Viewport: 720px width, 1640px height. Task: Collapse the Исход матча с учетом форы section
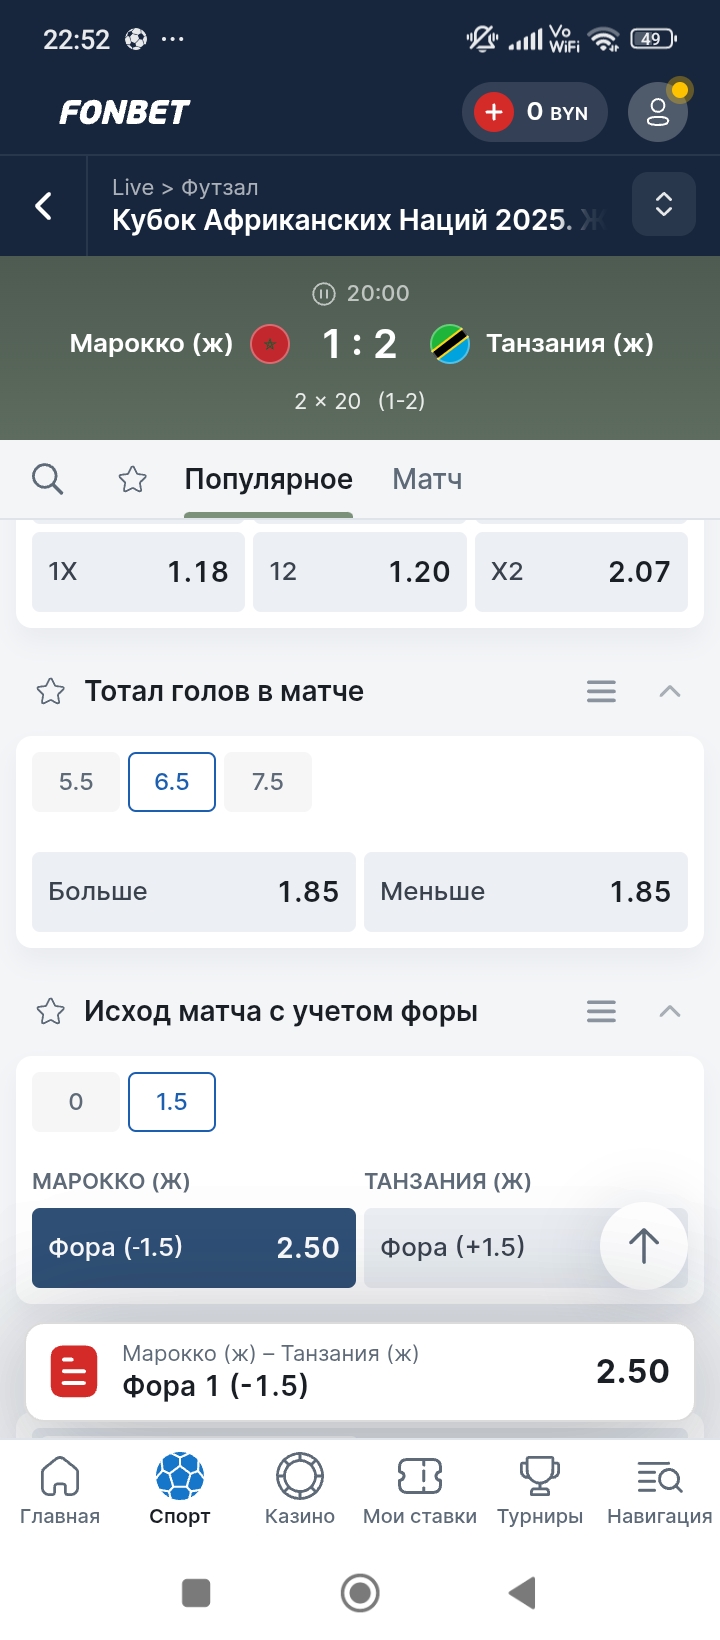670,1011
